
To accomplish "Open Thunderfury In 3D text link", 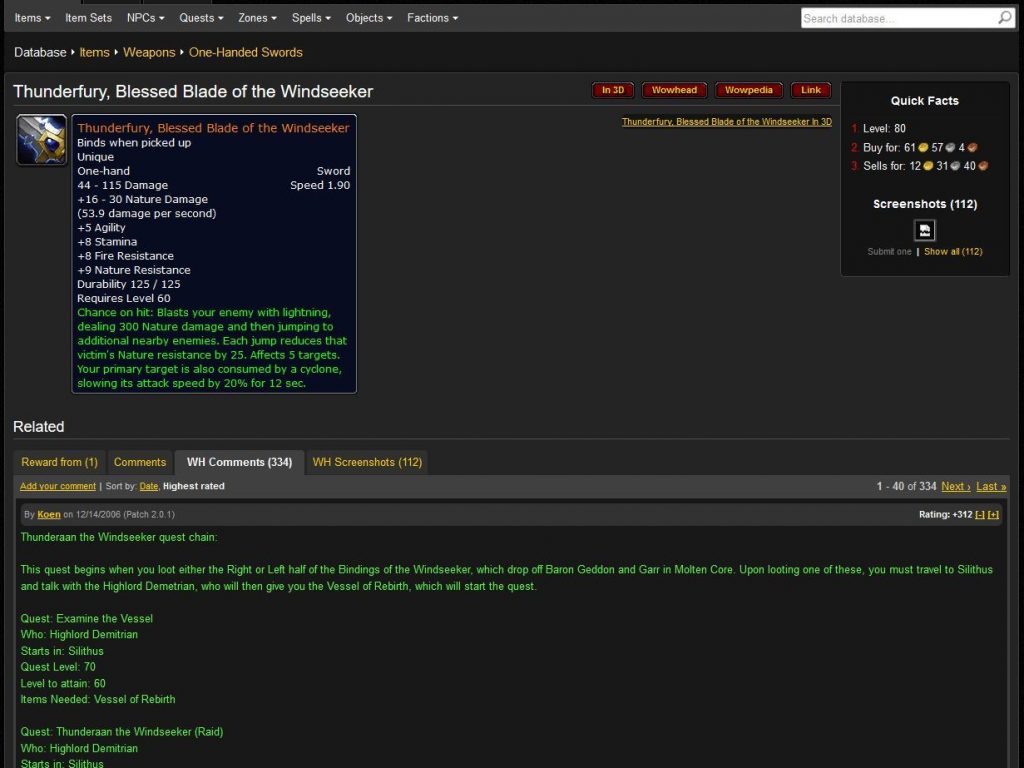I will (727, 122).
